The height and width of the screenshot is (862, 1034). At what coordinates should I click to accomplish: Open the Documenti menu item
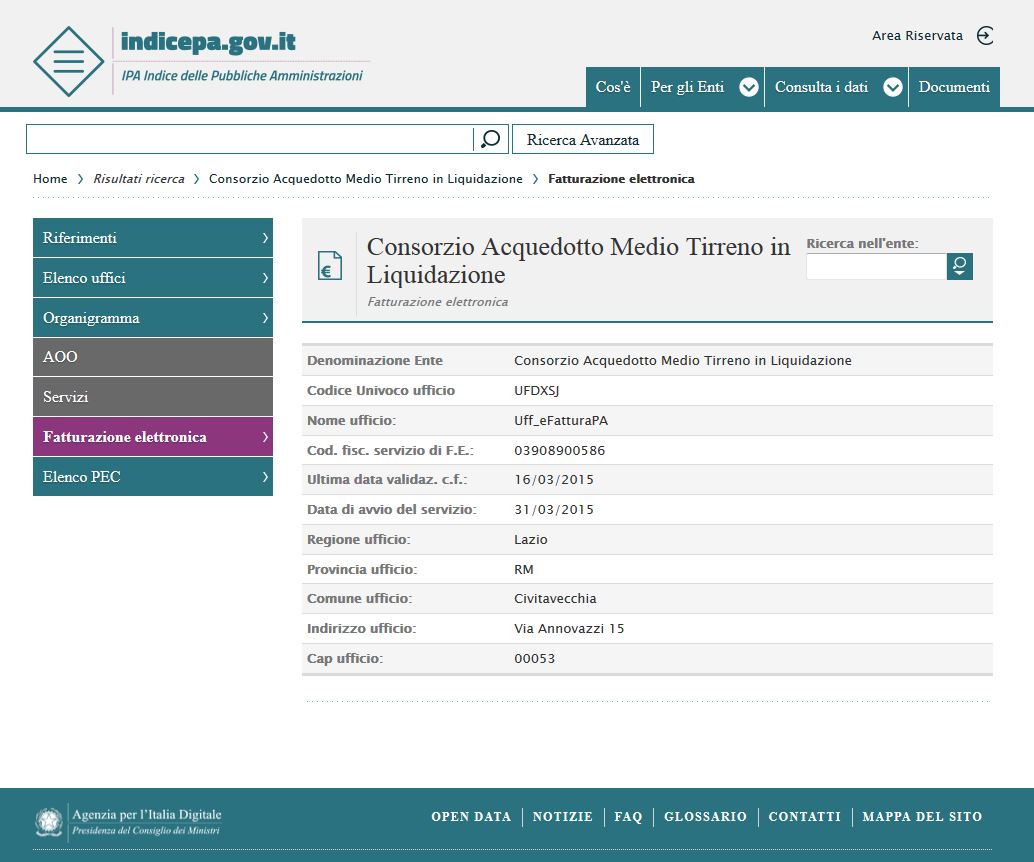click(954, 87)
